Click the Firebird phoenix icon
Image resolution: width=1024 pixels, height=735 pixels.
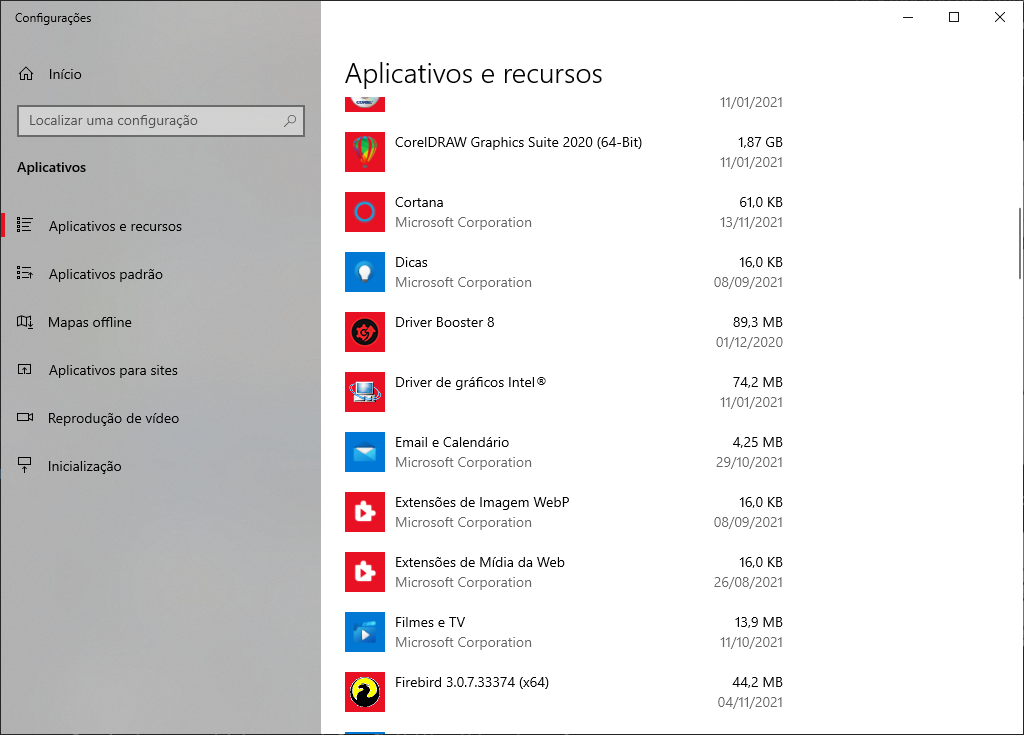click(x=364, y=693)
